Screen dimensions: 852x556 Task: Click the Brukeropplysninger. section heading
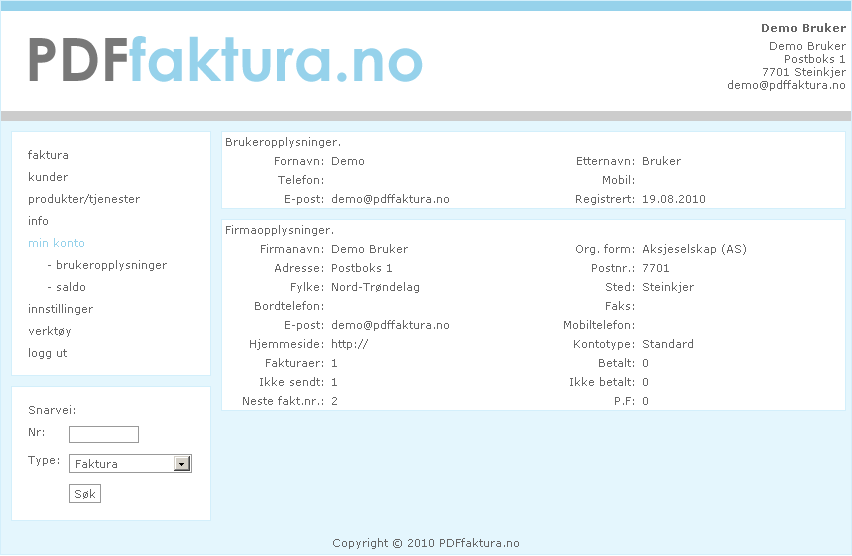pos(283,142)
